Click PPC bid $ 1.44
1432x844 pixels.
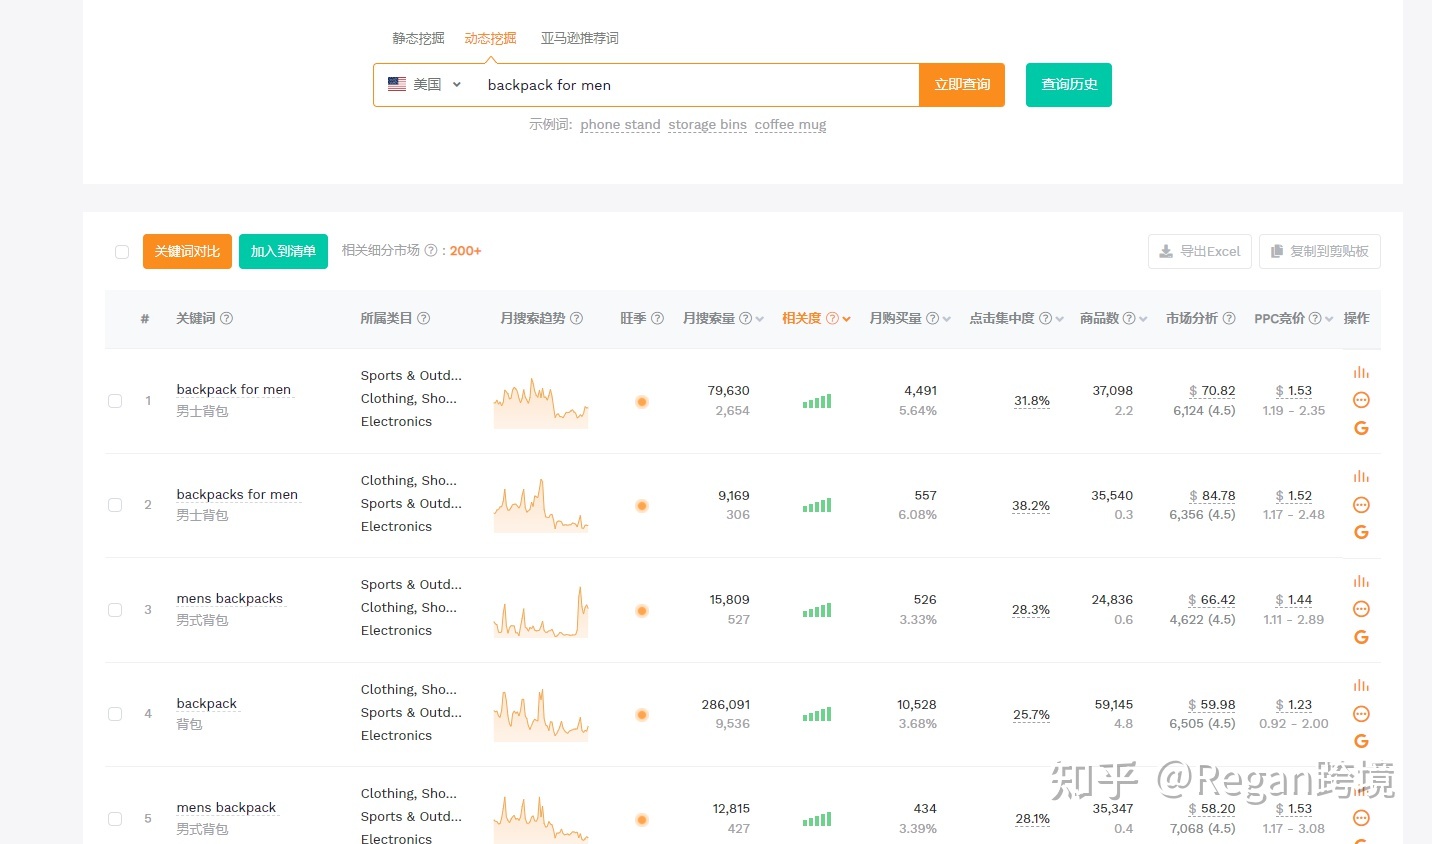pyautogui.click(x=1294, y=600)
